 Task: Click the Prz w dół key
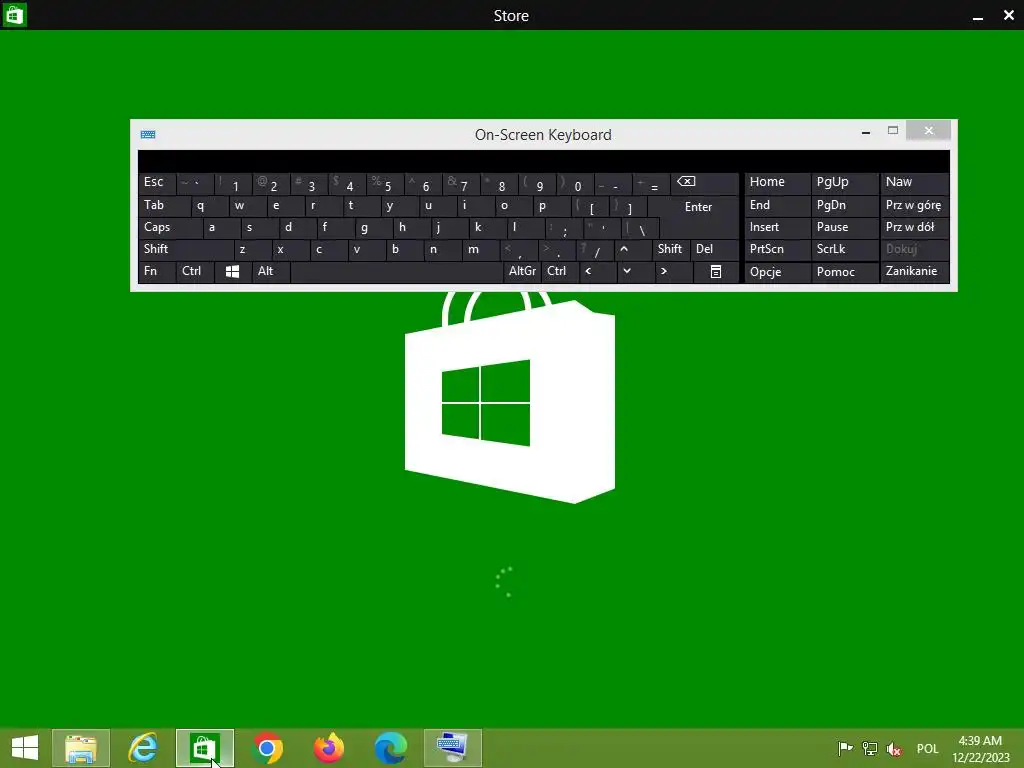pyautogui.click(x=915, y=227)
